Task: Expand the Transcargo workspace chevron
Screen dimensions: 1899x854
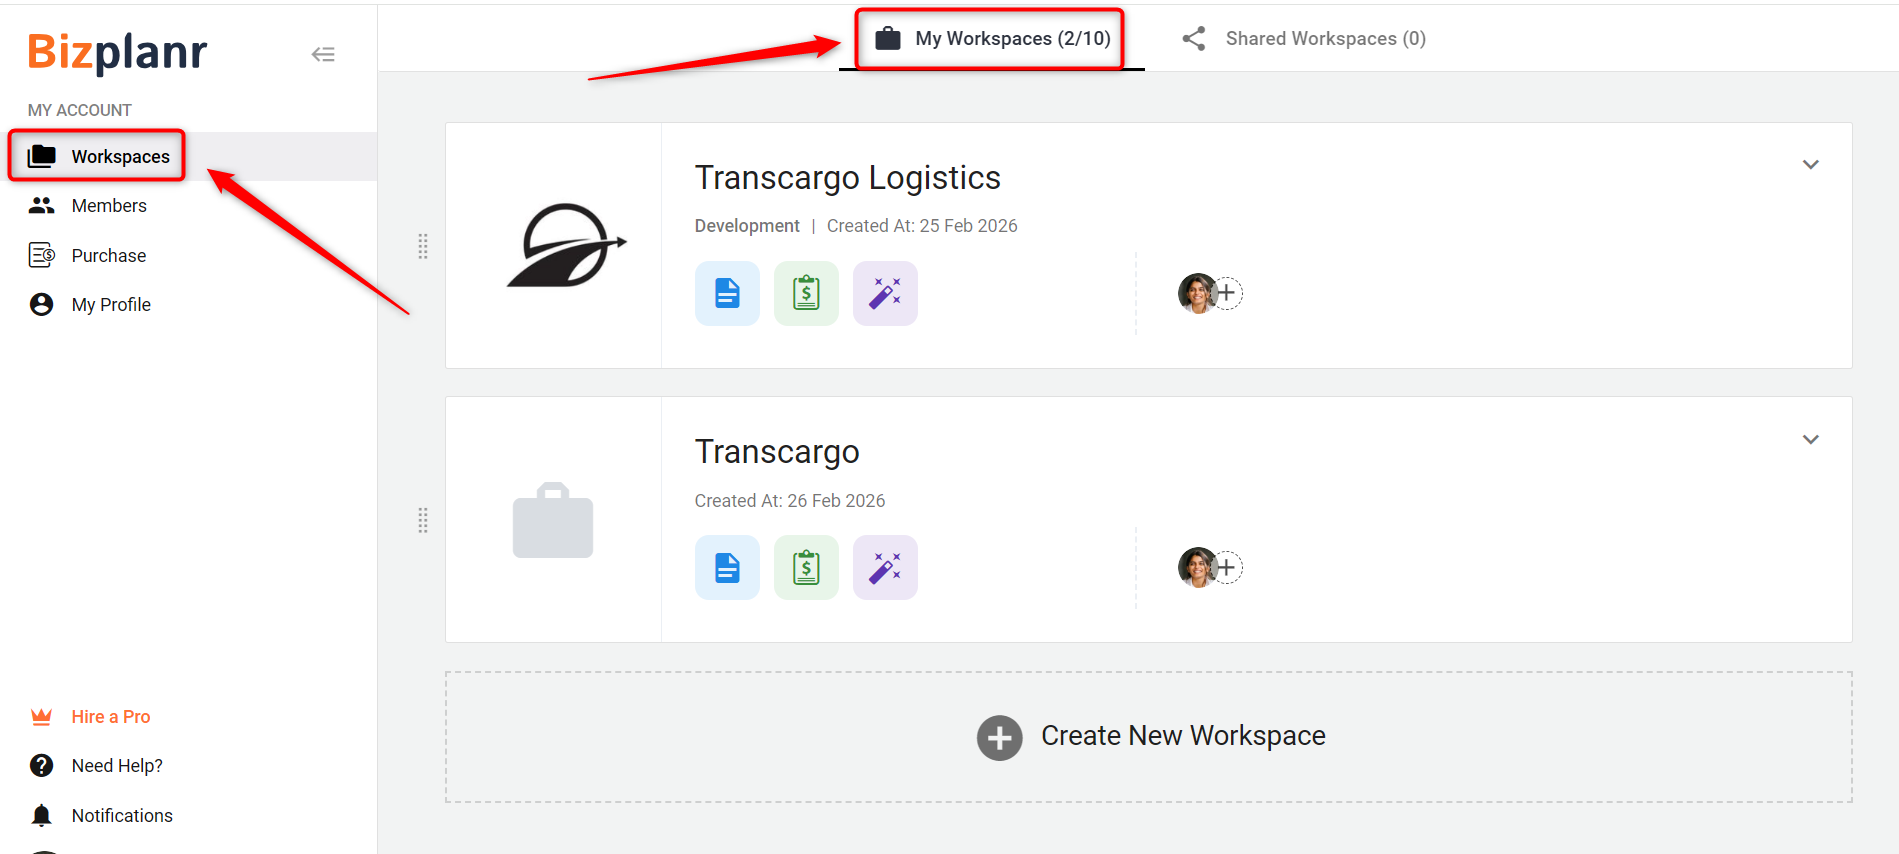Action: [1810, 439]
